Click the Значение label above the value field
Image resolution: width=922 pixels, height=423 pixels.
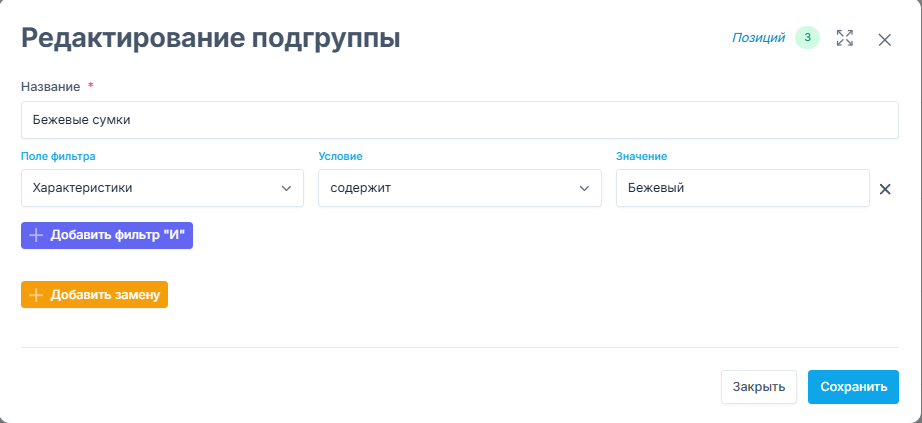click(642, 156)
